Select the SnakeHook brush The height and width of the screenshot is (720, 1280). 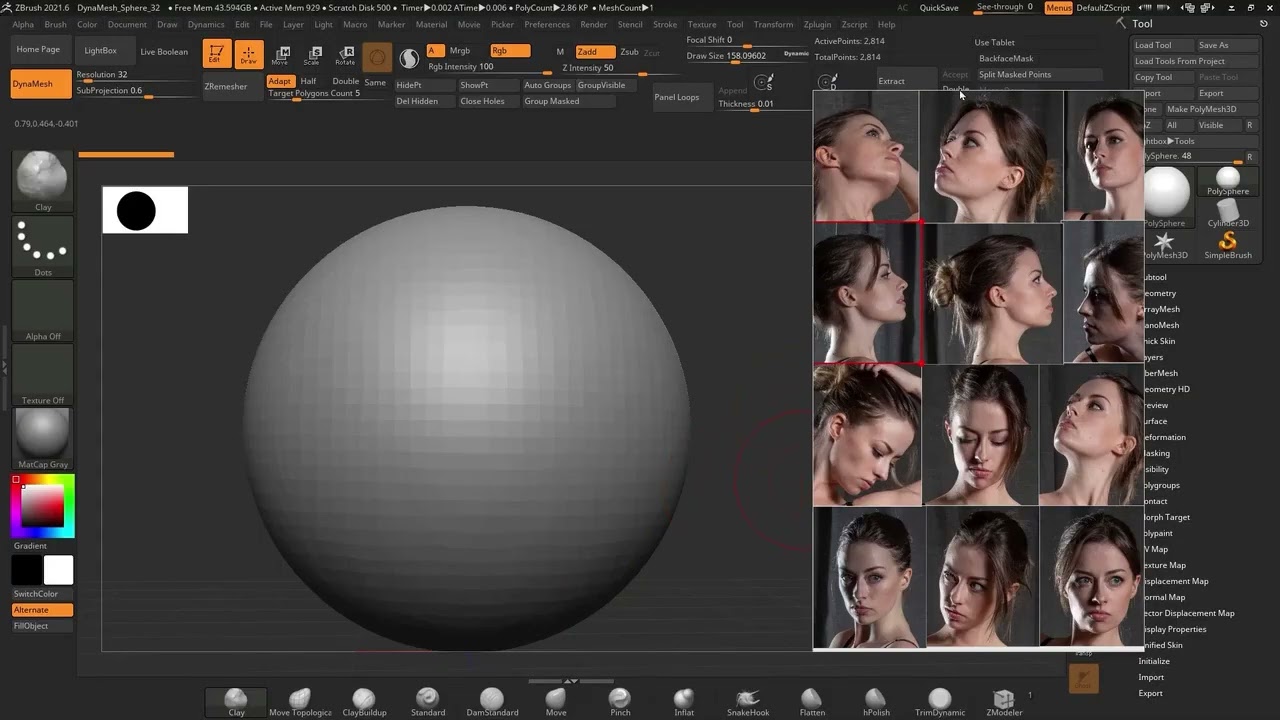[x=748, y=702]
